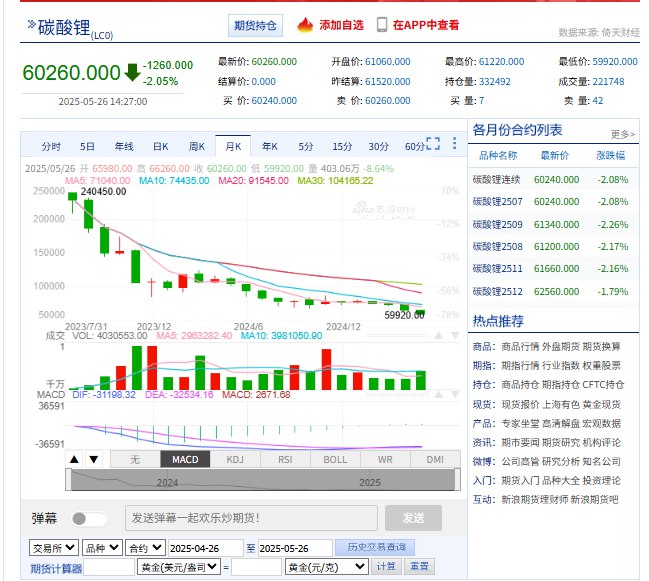Click the 计算 button
Screen dimensions: 649x581
click(x=386, y=566)
